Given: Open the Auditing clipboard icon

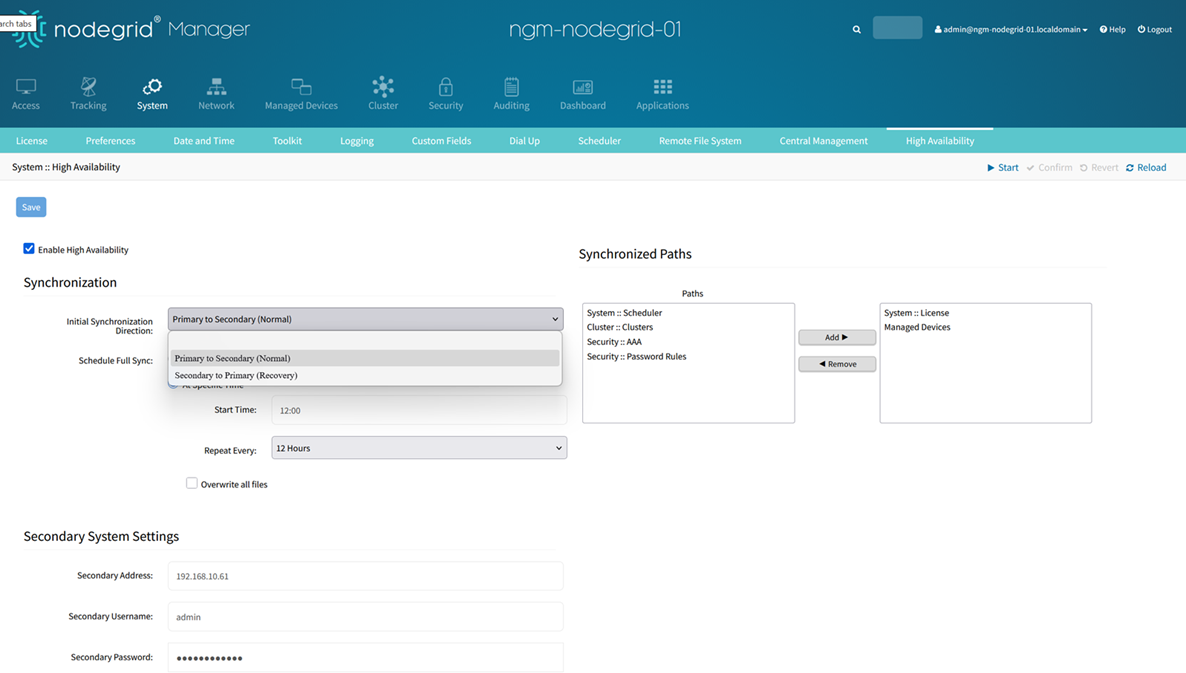Looking at the screenshot, I should [x=511, y=88].
